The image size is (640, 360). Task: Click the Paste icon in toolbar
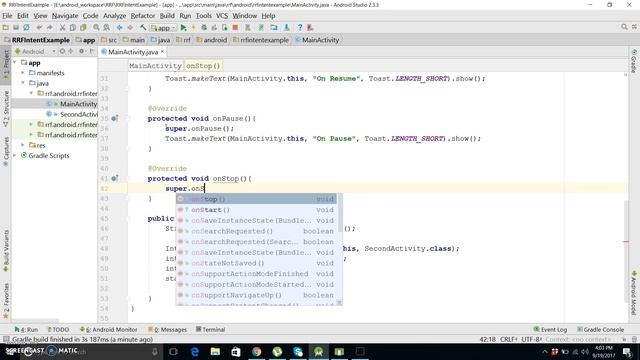click(x=83, y=28)
